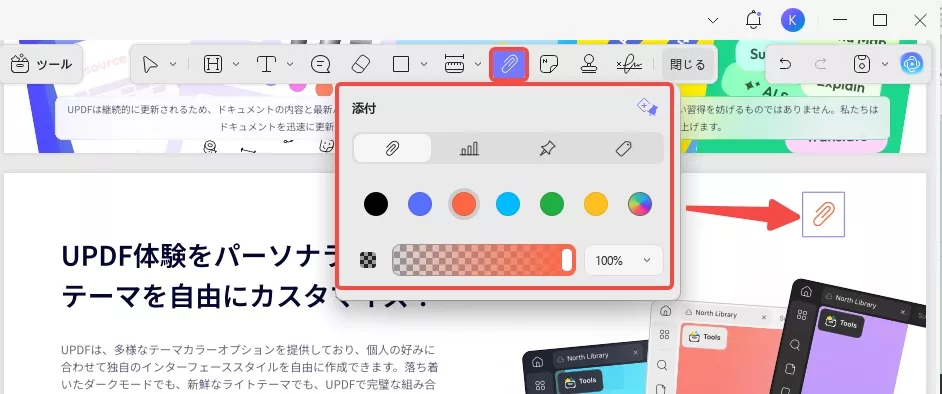
Task: Expand the save options dropdown arrow
Action: (x=884, y=64)
